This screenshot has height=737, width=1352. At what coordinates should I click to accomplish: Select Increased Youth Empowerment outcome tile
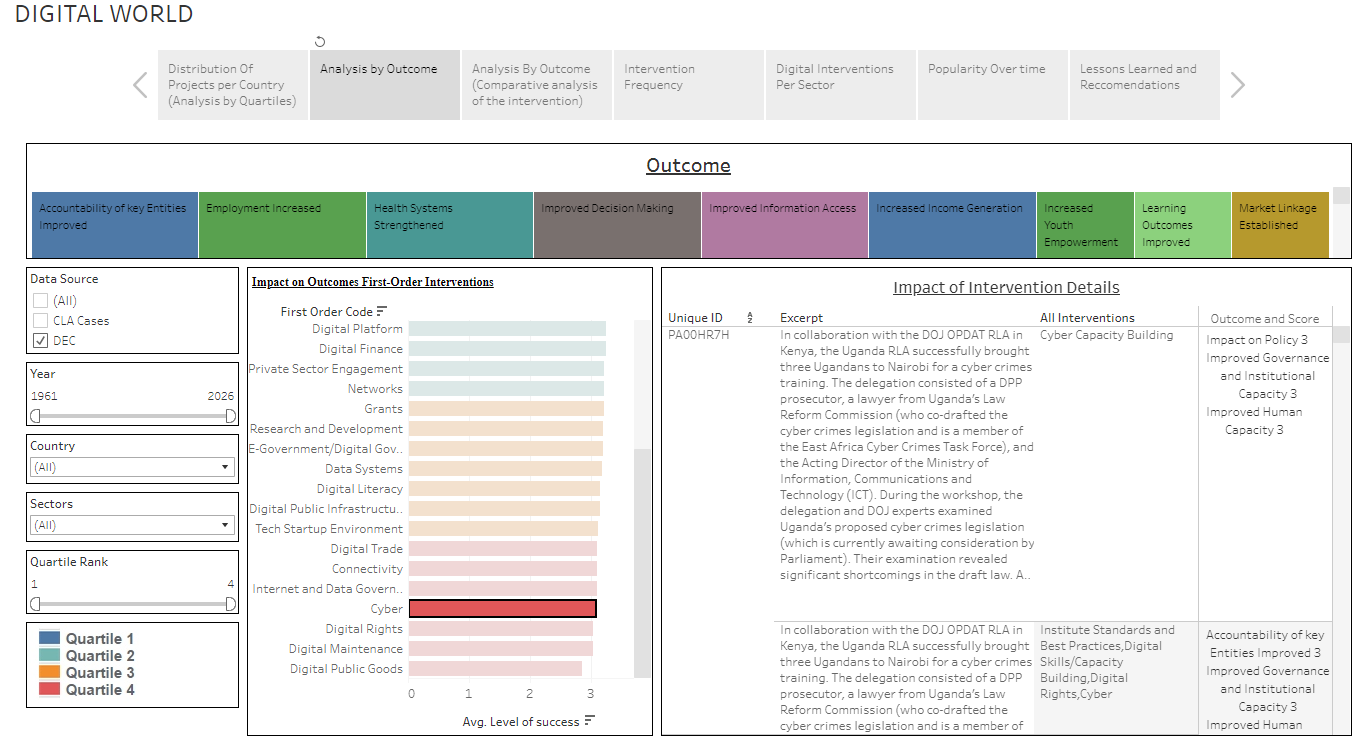tap(1085, 225)
